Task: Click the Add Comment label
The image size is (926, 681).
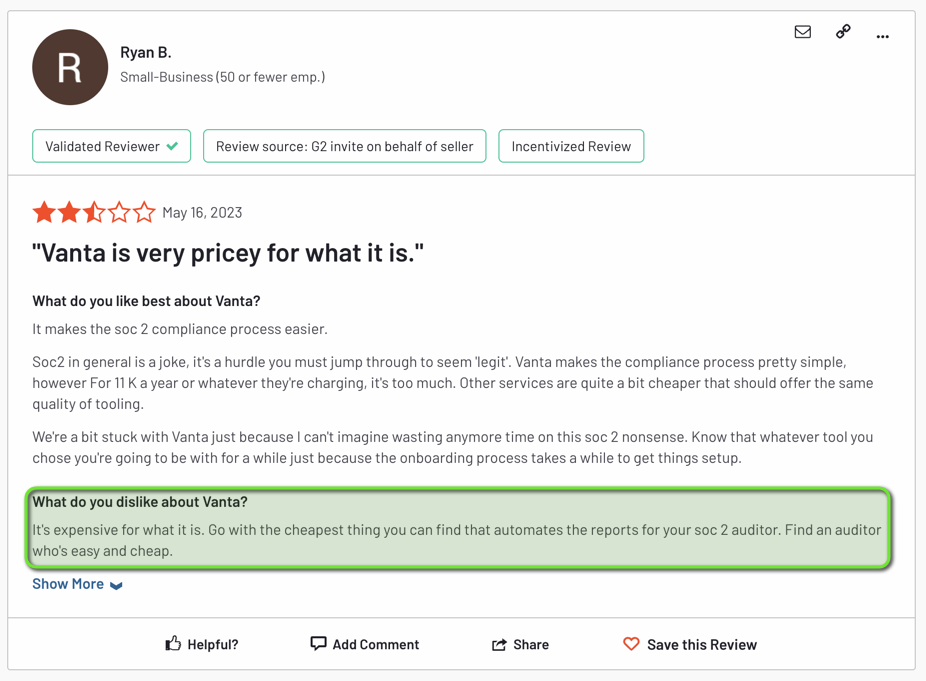Action: click(376, 644)
